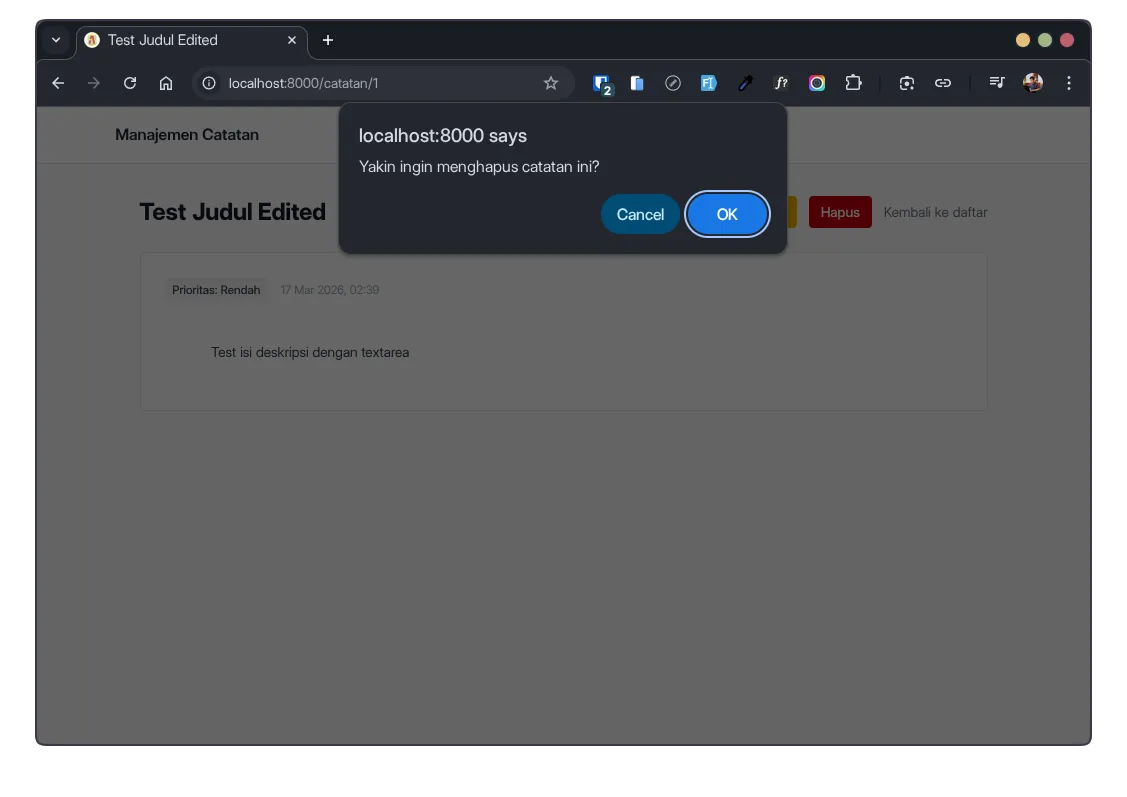Copy the page link via link icon

pos(942,83)
